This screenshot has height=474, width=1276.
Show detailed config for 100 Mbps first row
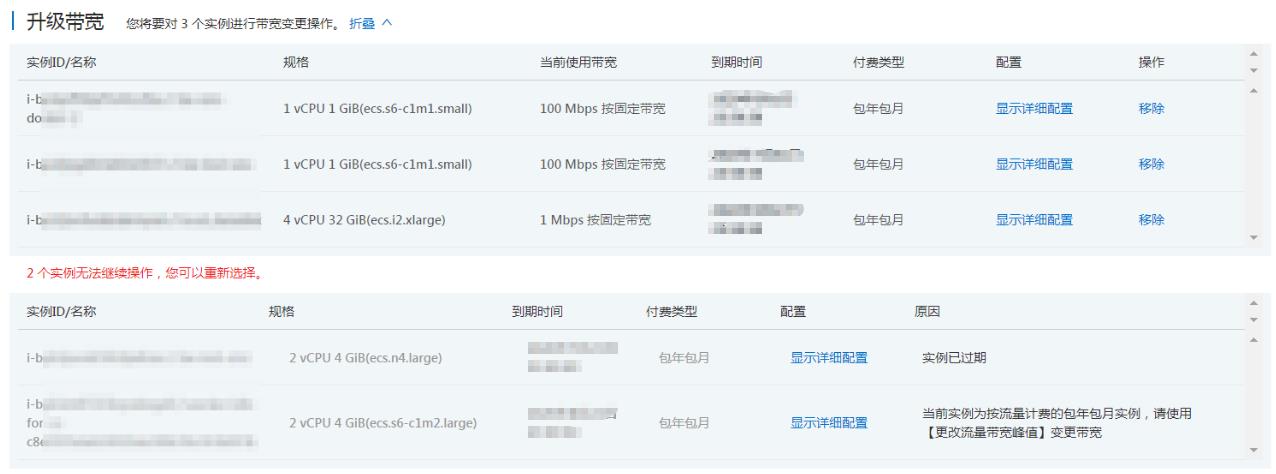point(1034,108)
